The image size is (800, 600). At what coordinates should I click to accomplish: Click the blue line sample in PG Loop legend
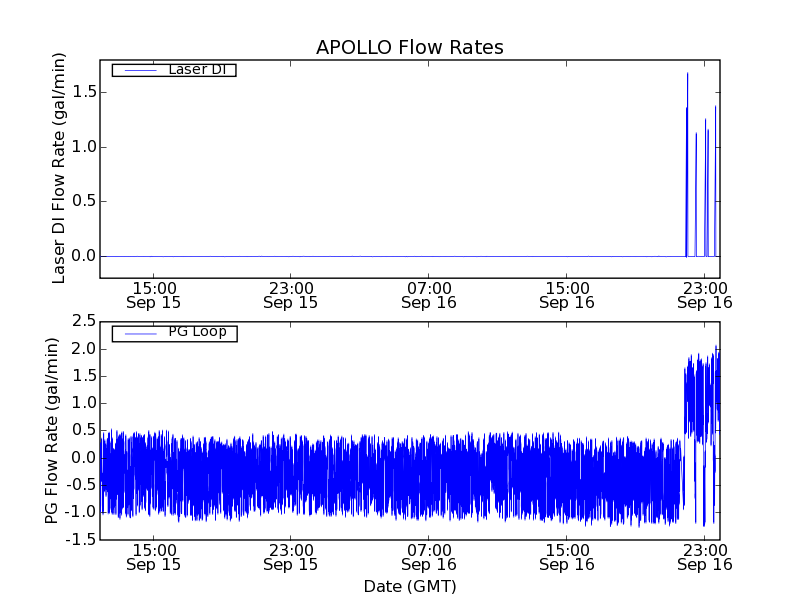[141, 334]
